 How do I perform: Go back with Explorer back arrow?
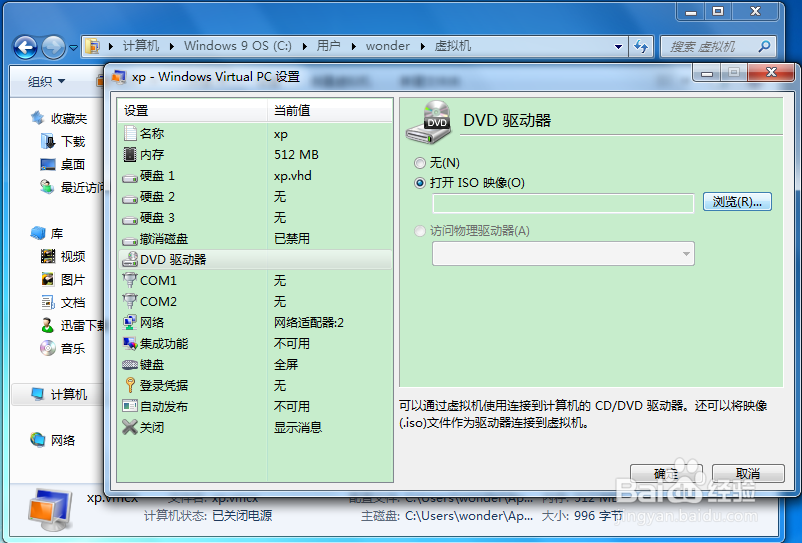(x=26, y=48)
